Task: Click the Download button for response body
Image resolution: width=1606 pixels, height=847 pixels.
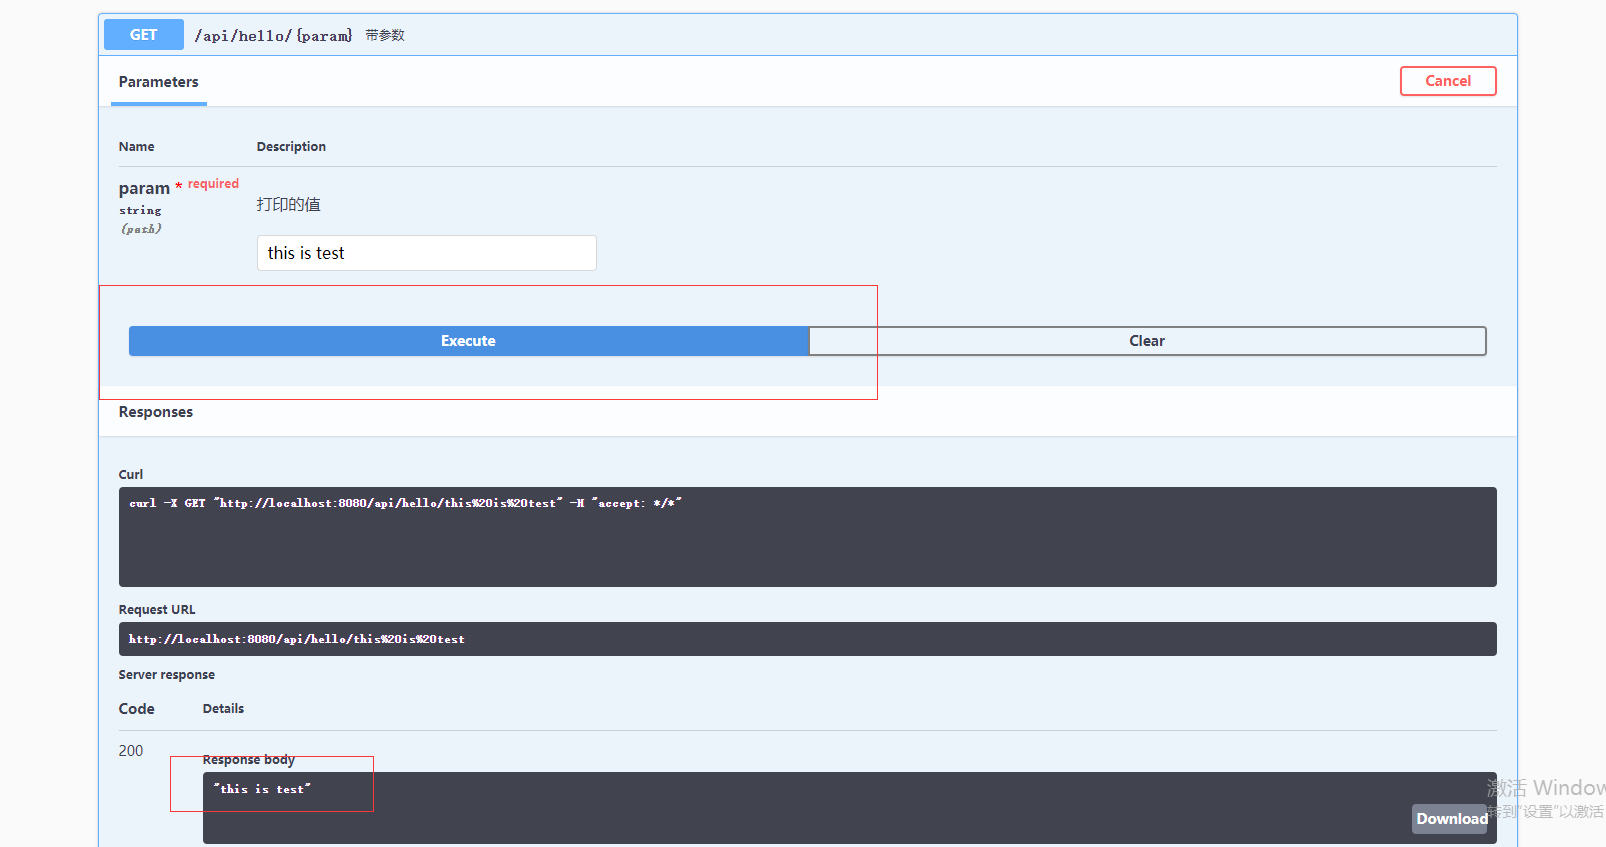Action: [1451, 819]
